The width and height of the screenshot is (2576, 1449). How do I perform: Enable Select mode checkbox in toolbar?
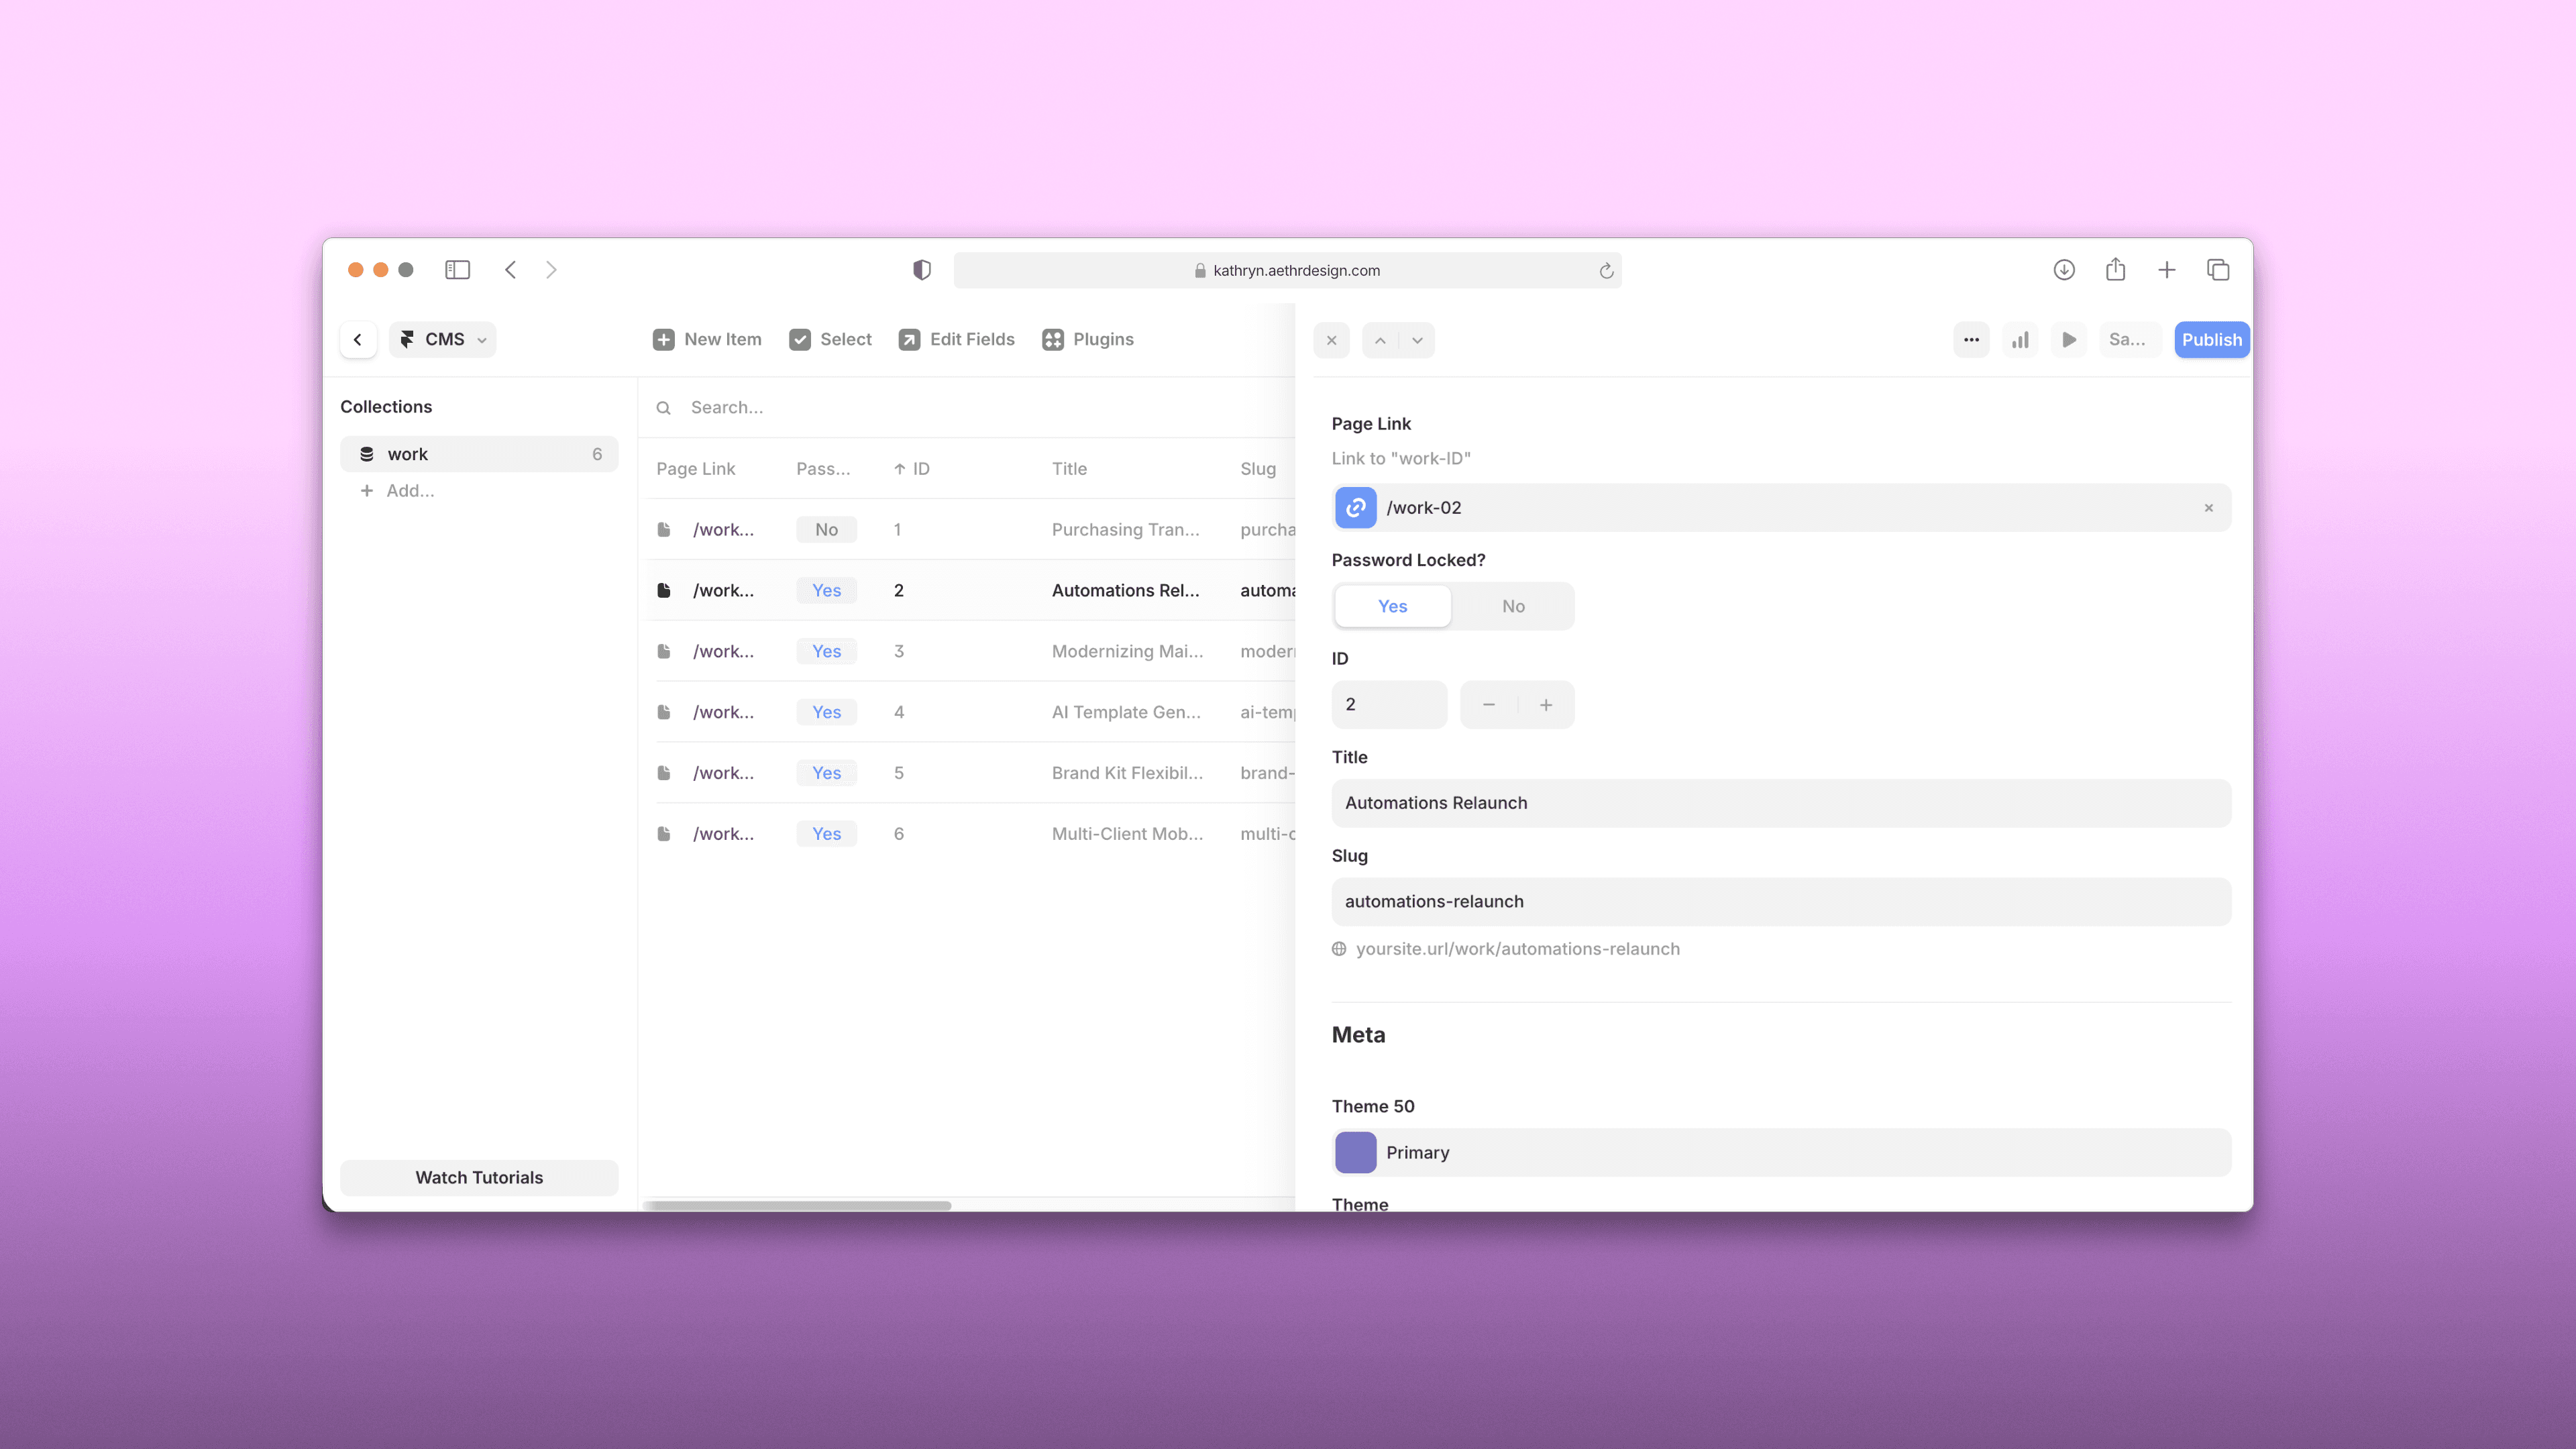click(800, 340)
